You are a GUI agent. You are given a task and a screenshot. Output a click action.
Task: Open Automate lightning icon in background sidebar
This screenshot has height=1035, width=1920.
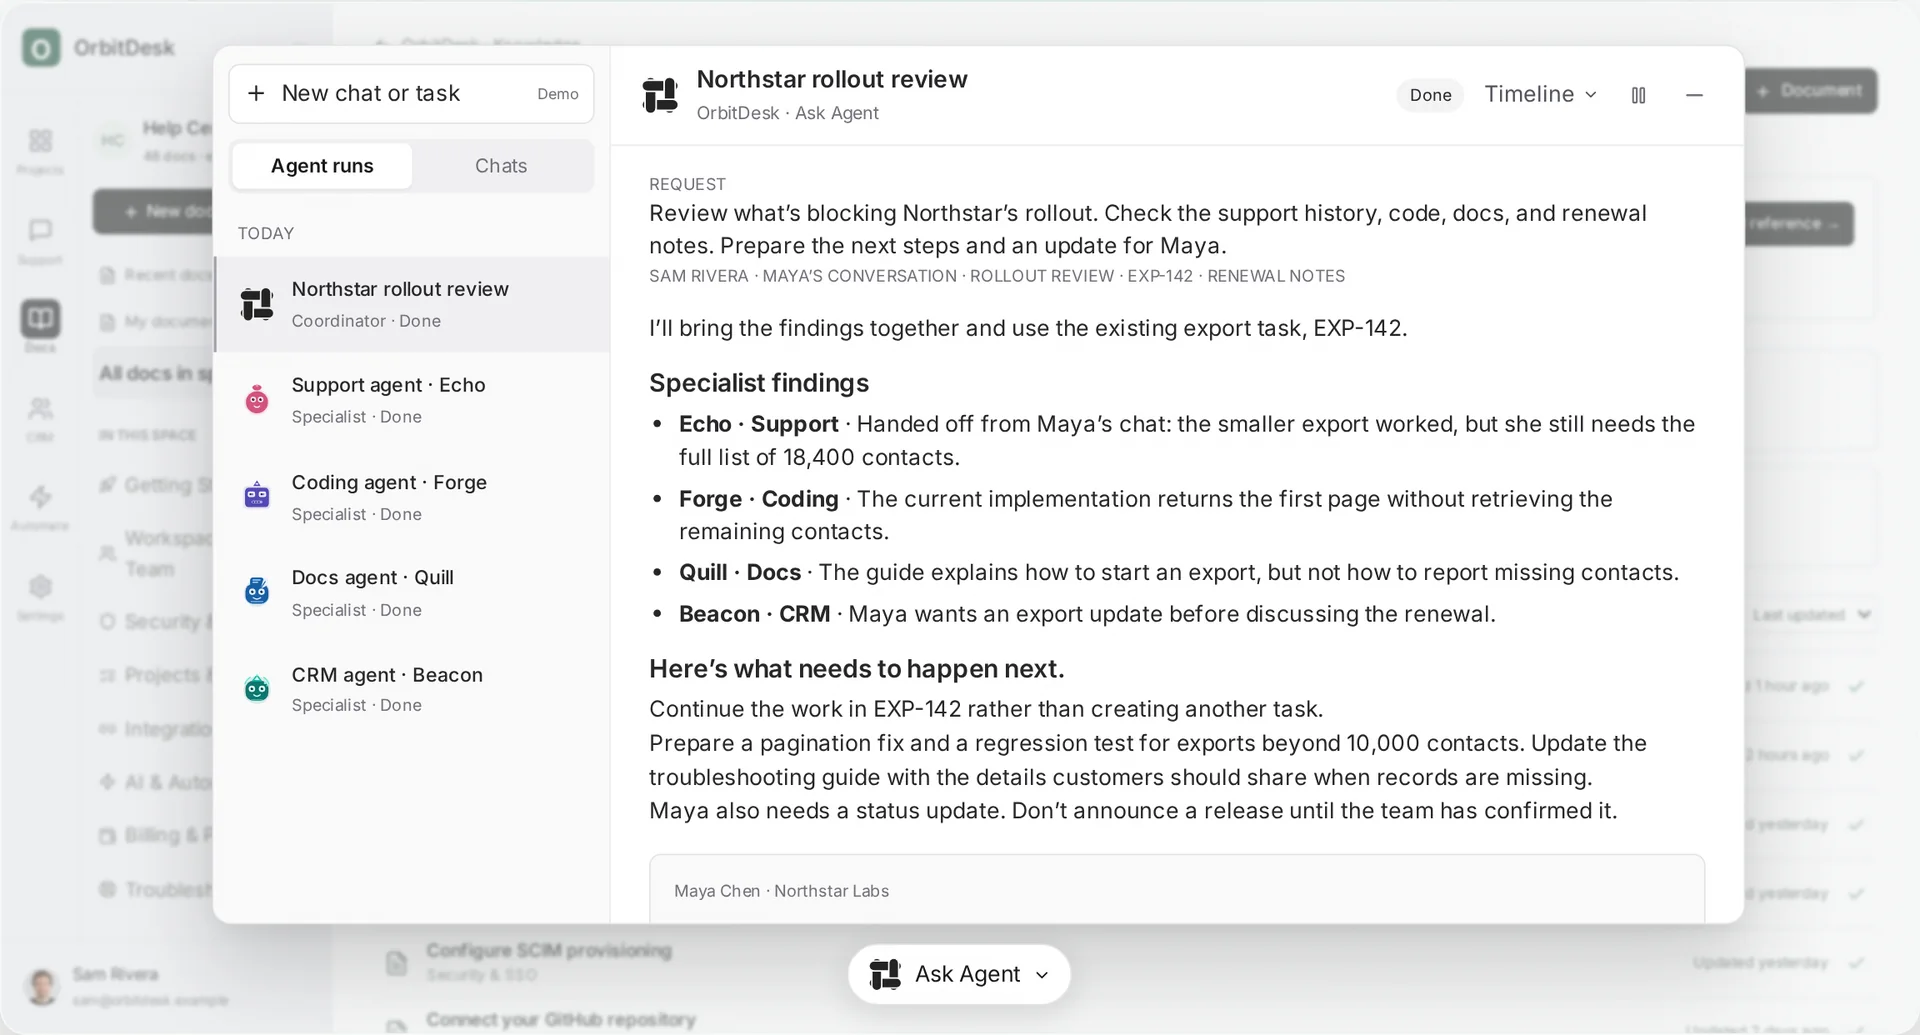click(40, 506)
